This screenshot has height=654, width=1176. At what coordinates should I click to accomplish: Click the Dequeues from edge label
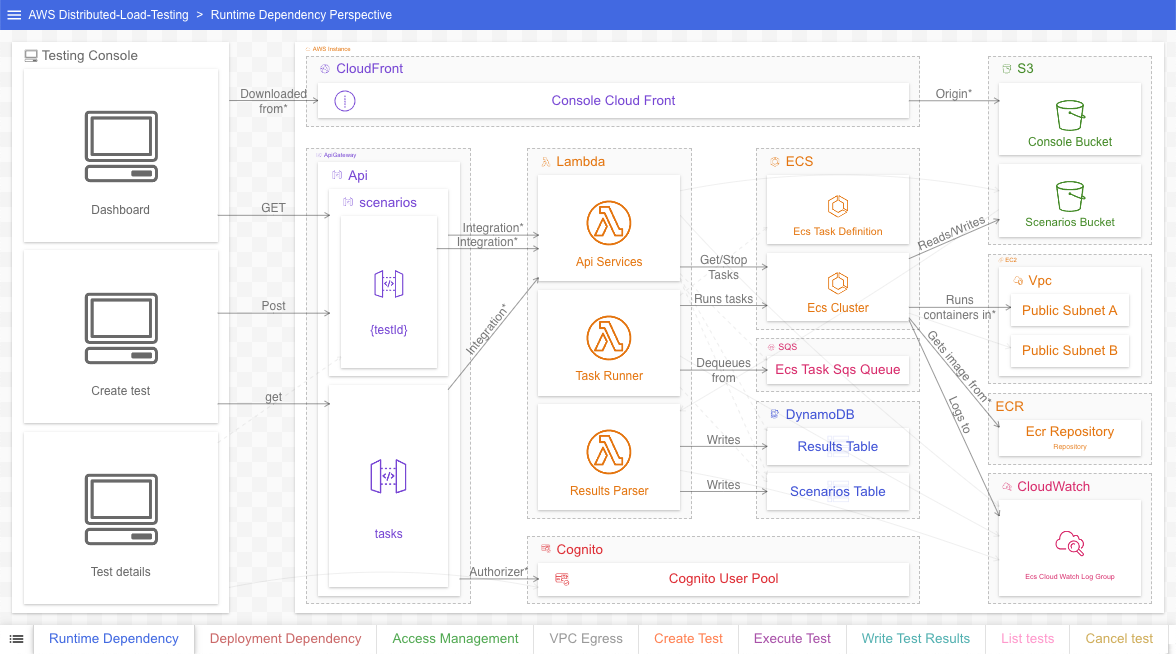pos(724,370)
